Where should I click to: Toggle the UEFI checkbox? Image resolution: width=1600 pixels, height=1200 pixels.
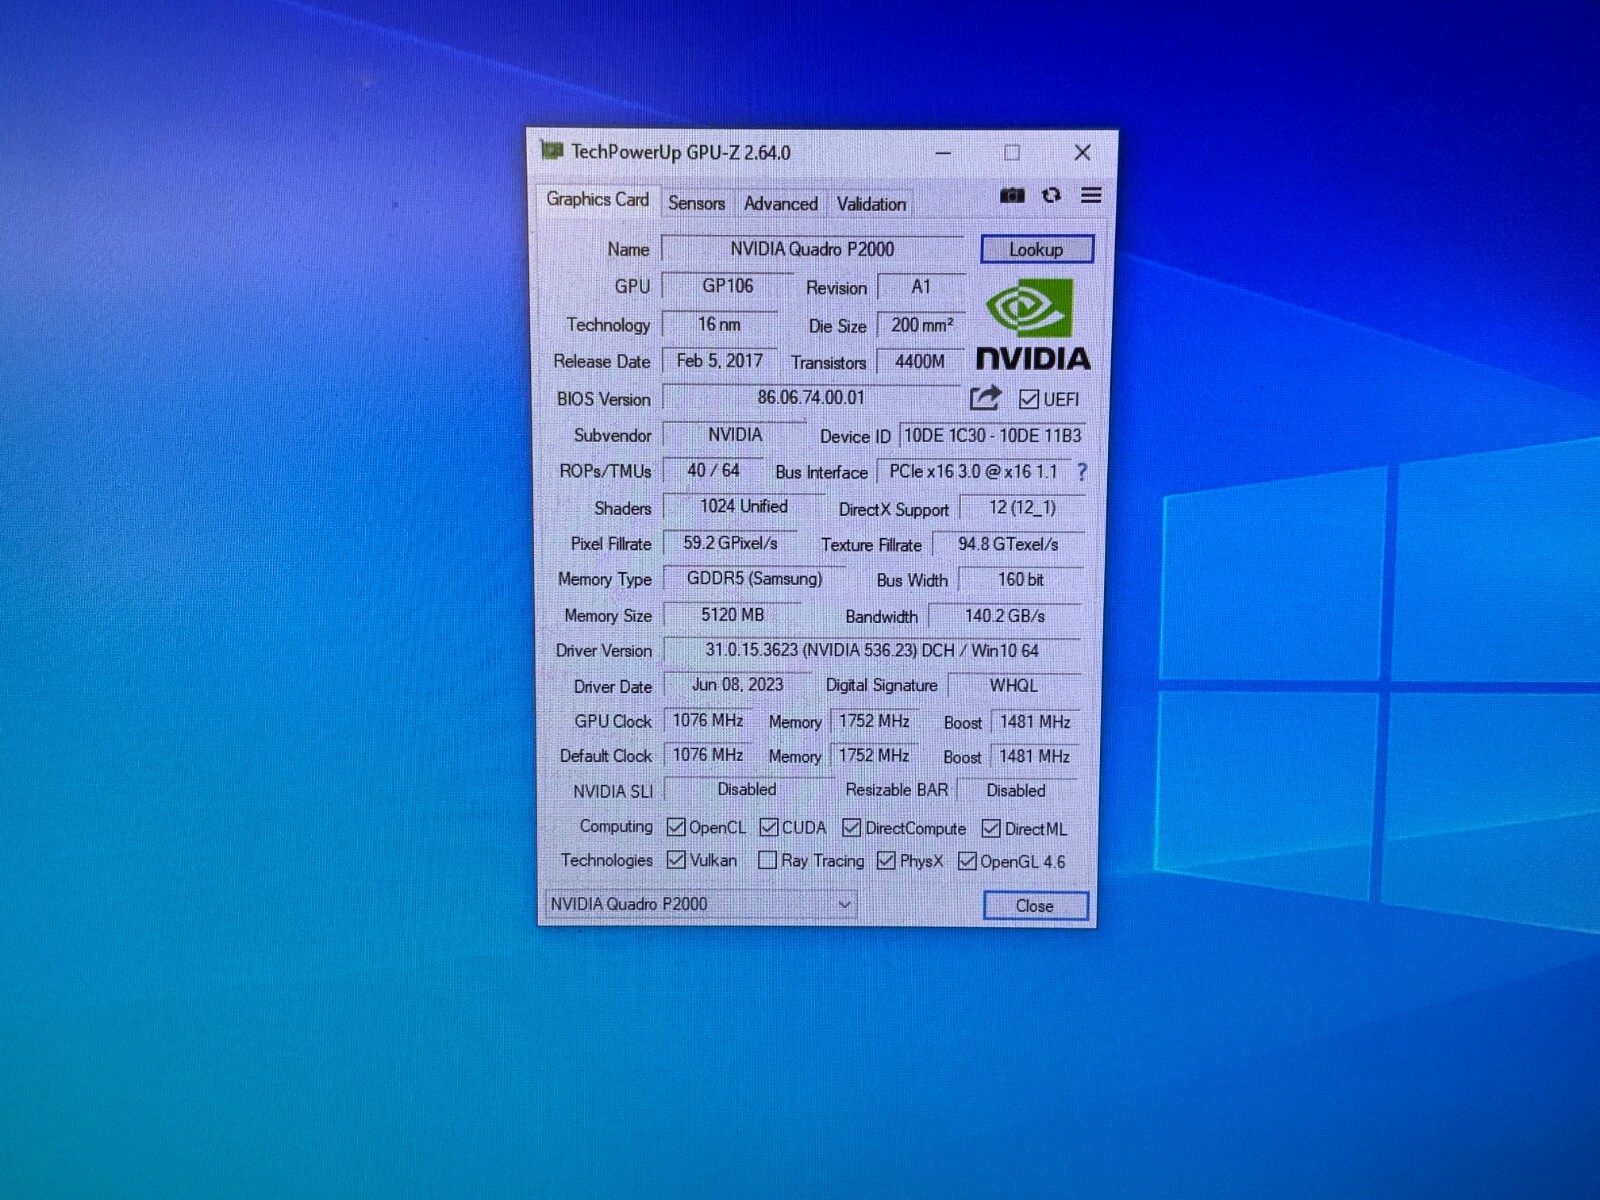click(x=1028, y=399)
